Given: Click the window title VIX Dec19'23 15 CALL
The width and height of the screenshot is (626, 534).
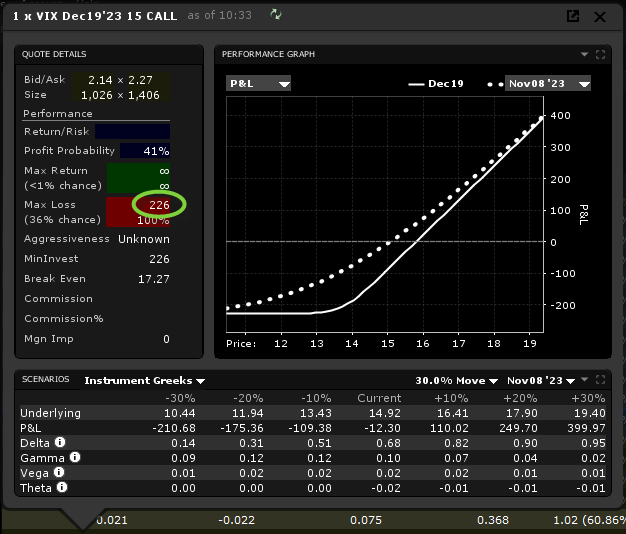Looking at the screenshot, I should (95, 16).
